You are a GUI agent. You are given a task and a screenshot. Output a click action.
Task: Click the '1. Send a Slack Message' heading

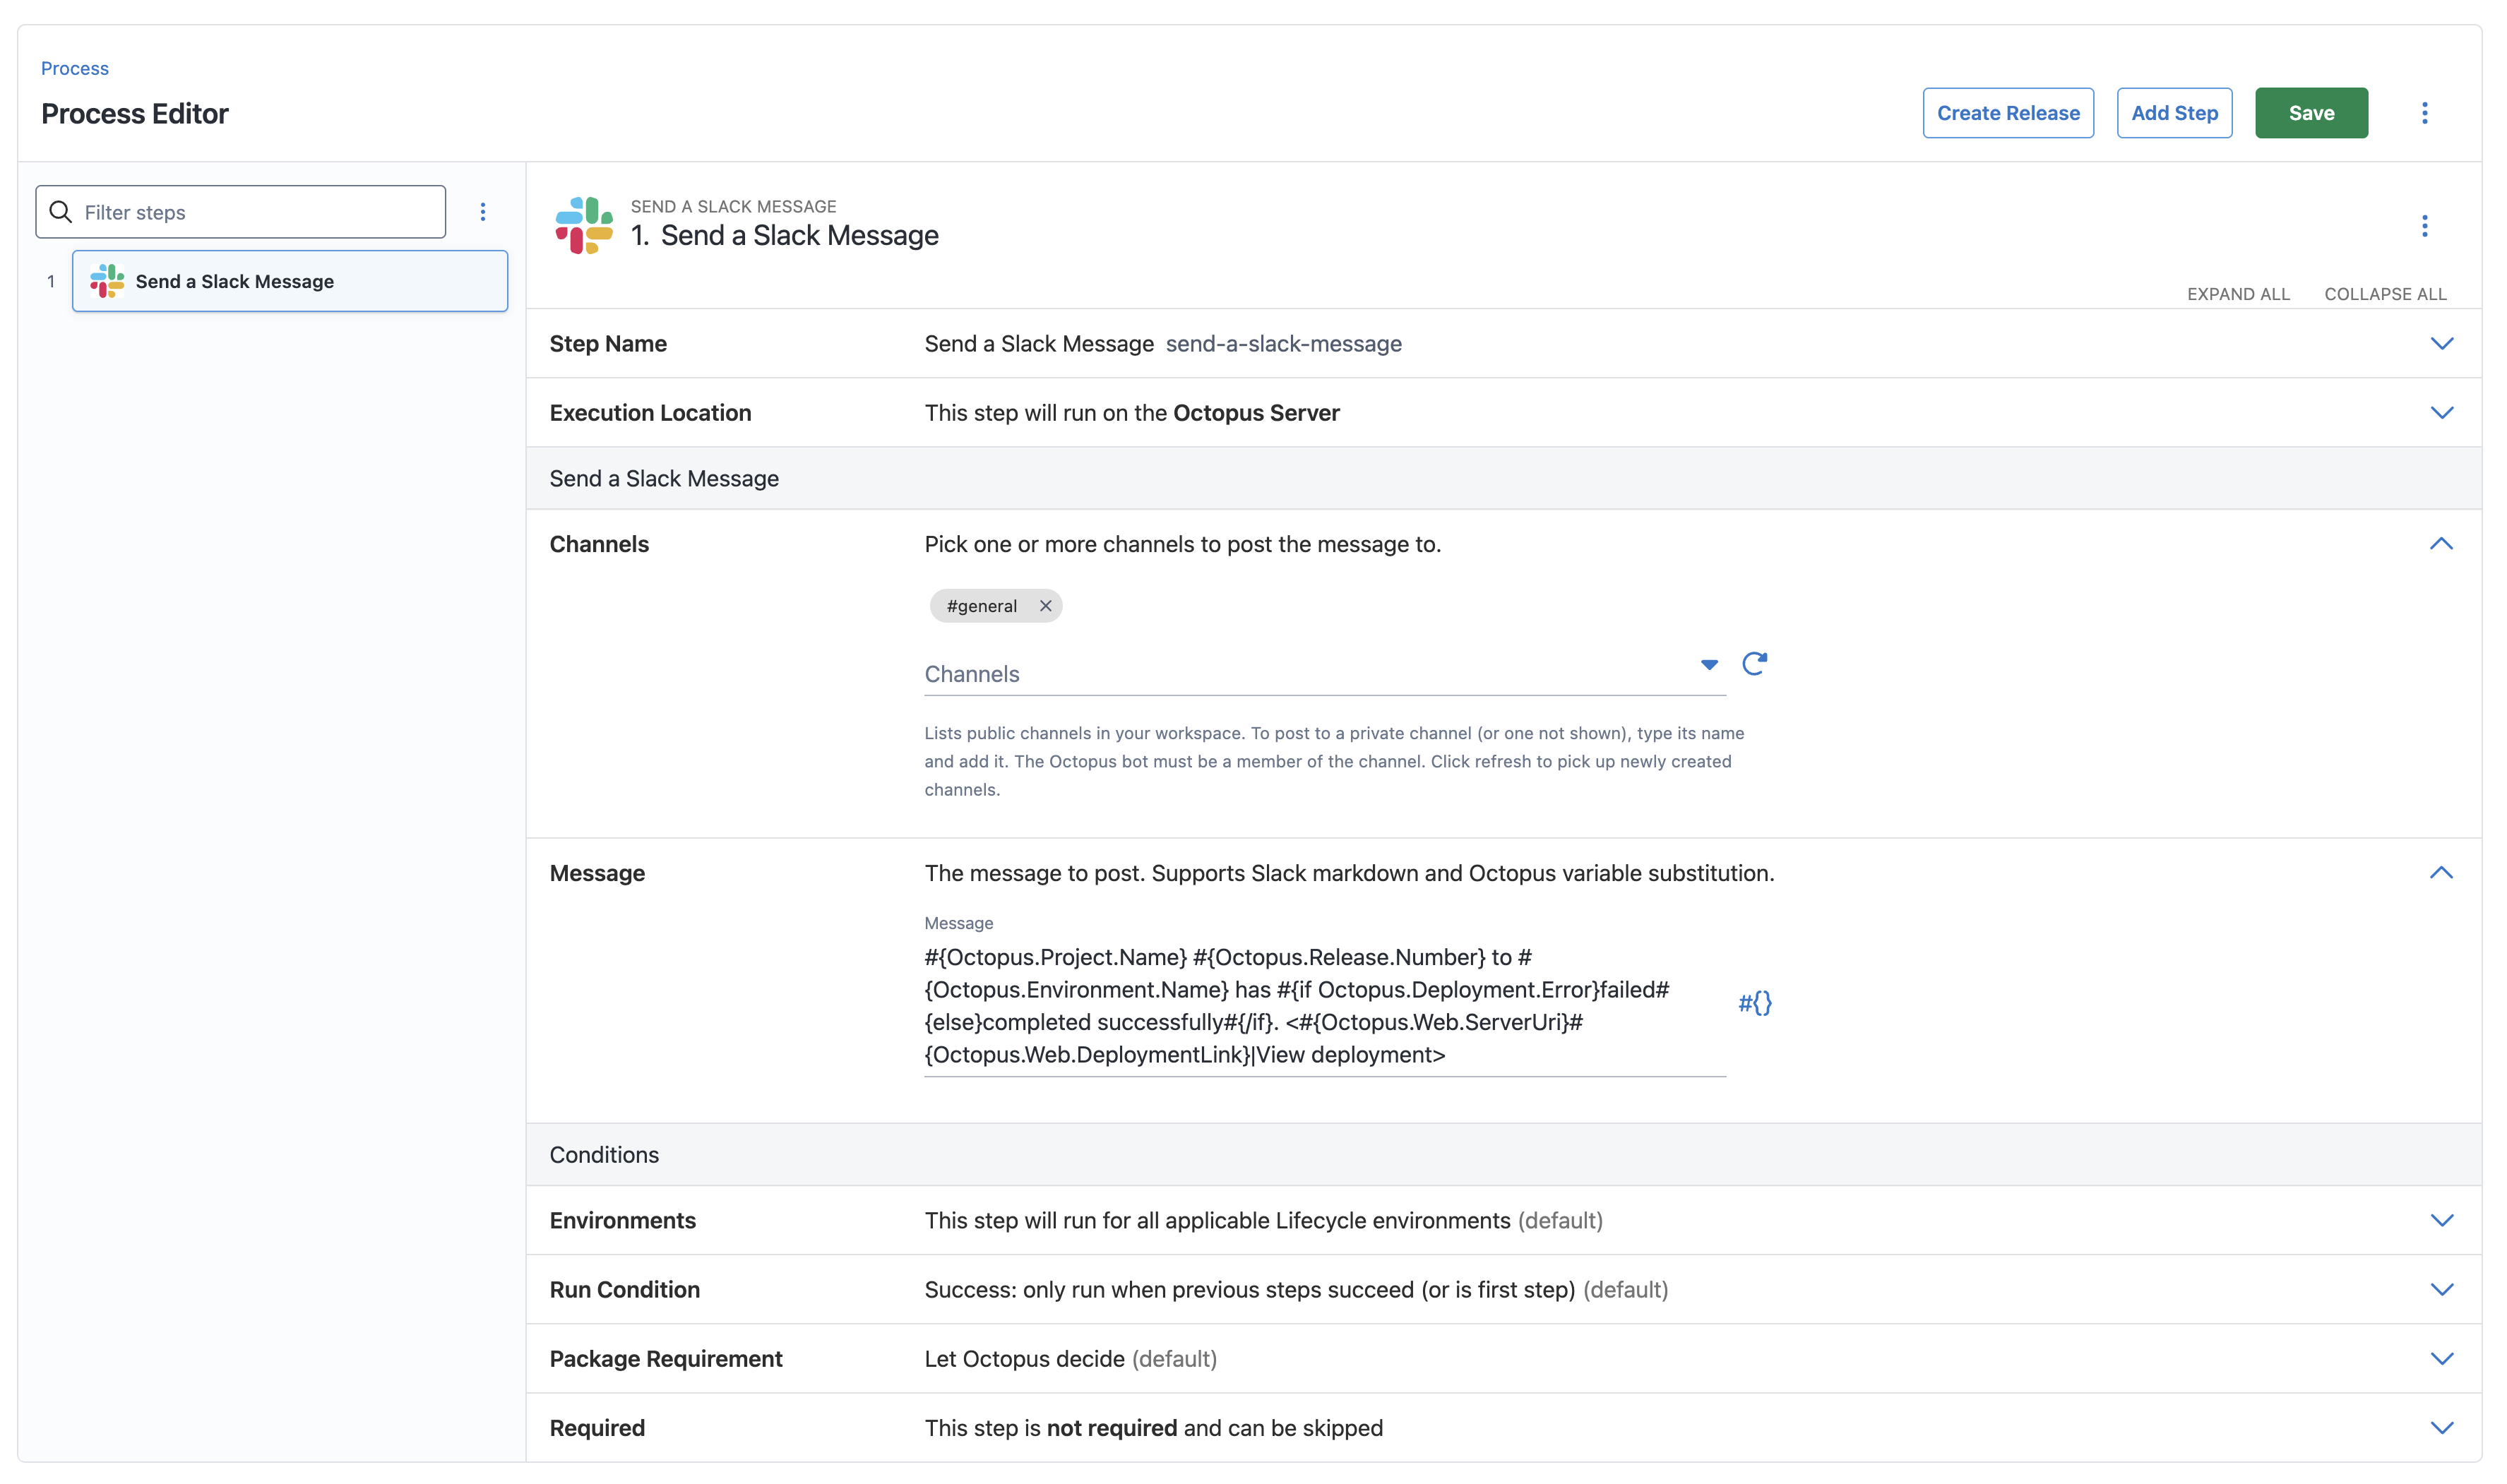click(784, 235)
